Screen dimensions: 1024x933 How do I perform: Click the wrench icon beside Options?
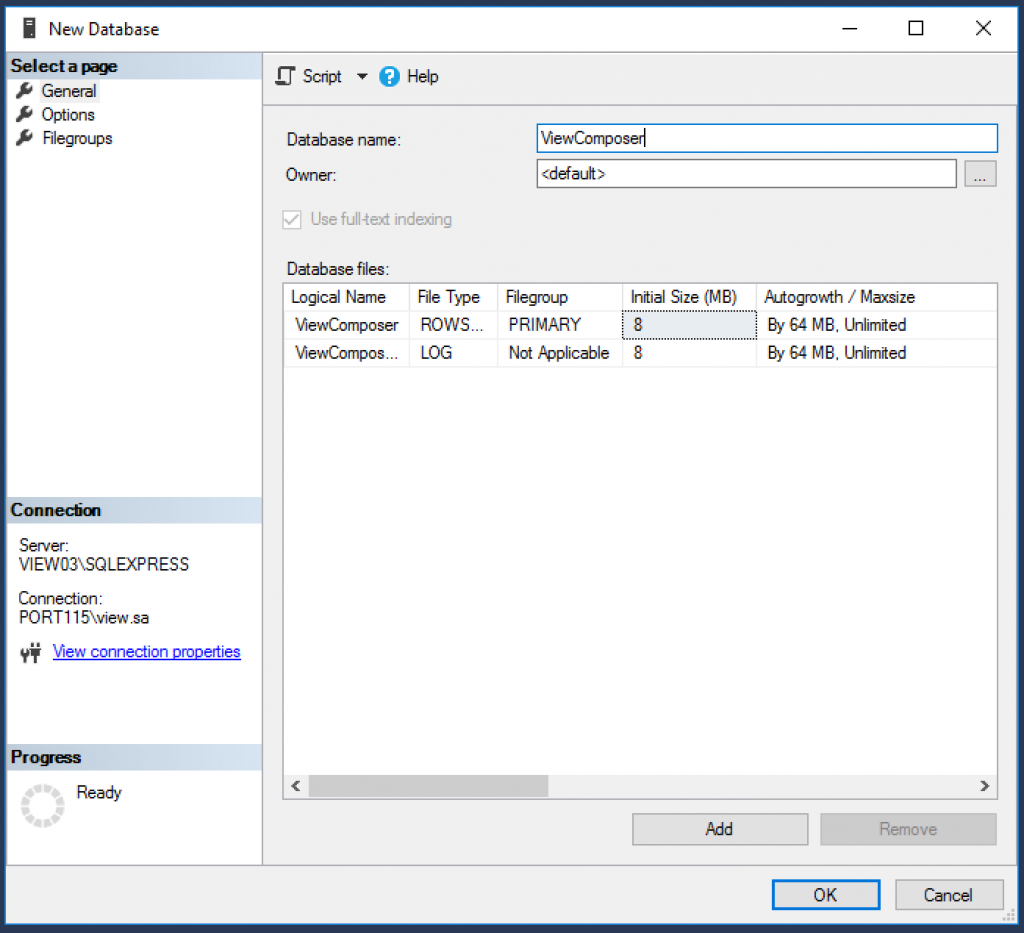point(25,115)
